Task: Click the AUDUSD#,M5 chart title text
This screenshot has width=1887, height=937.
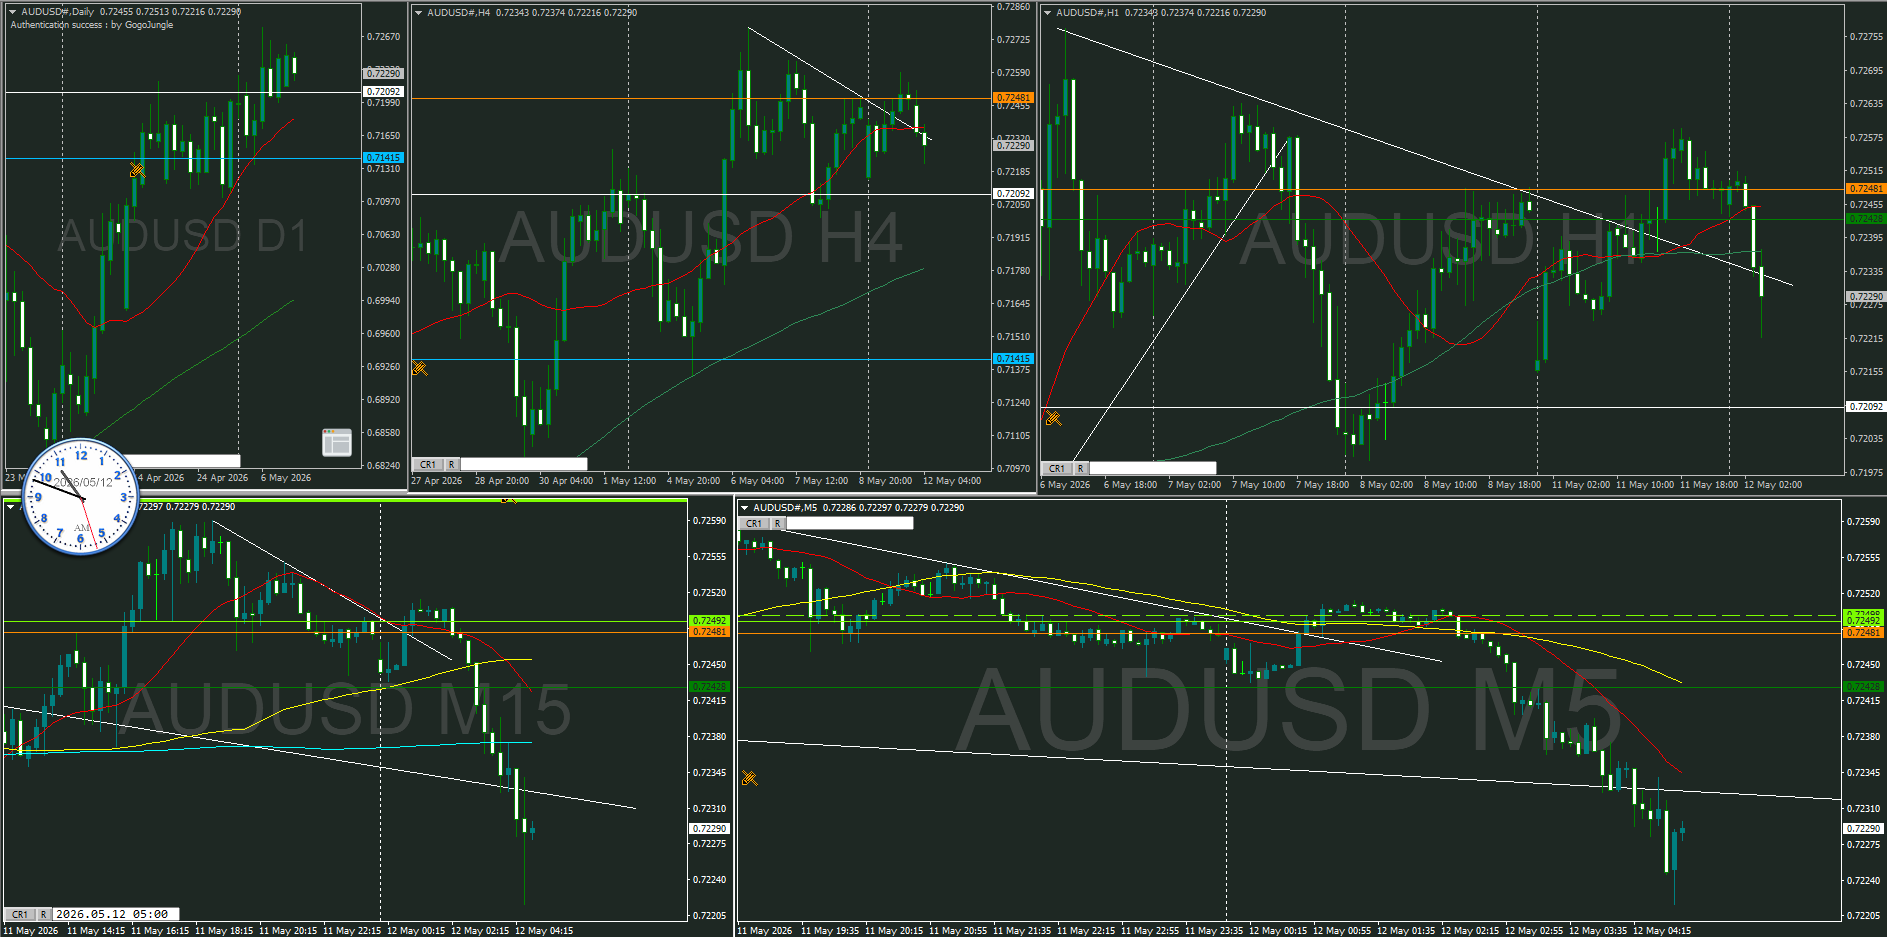Action: [785, 508]
